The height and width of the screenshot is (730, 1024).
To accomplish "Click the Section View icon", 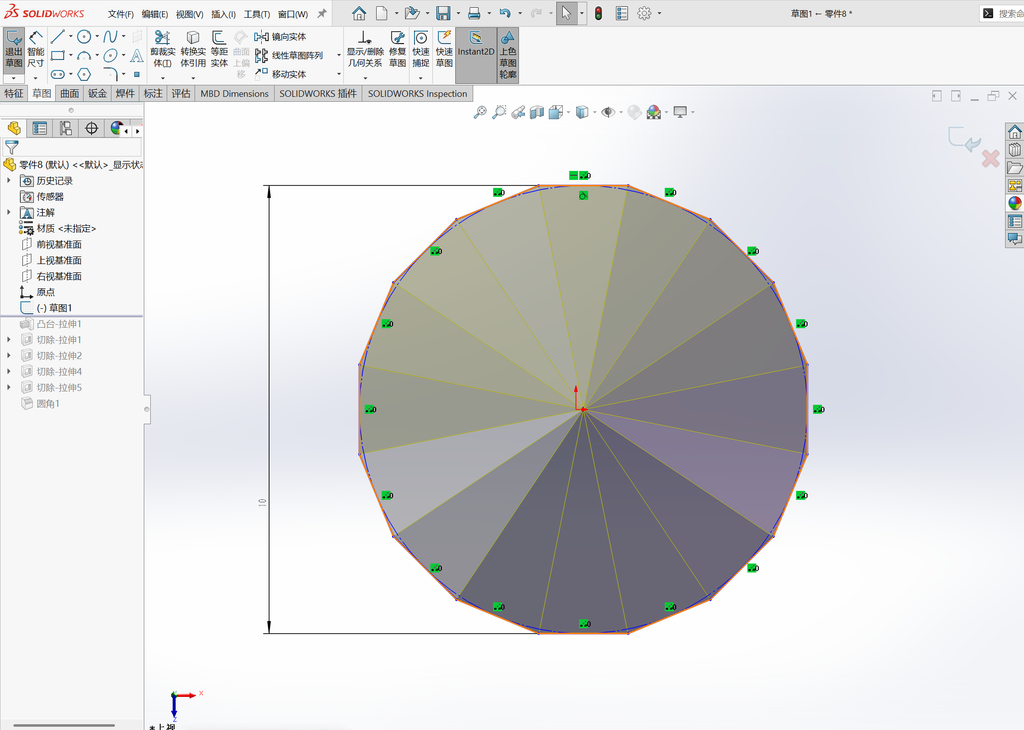I will [x=537, y=112].
